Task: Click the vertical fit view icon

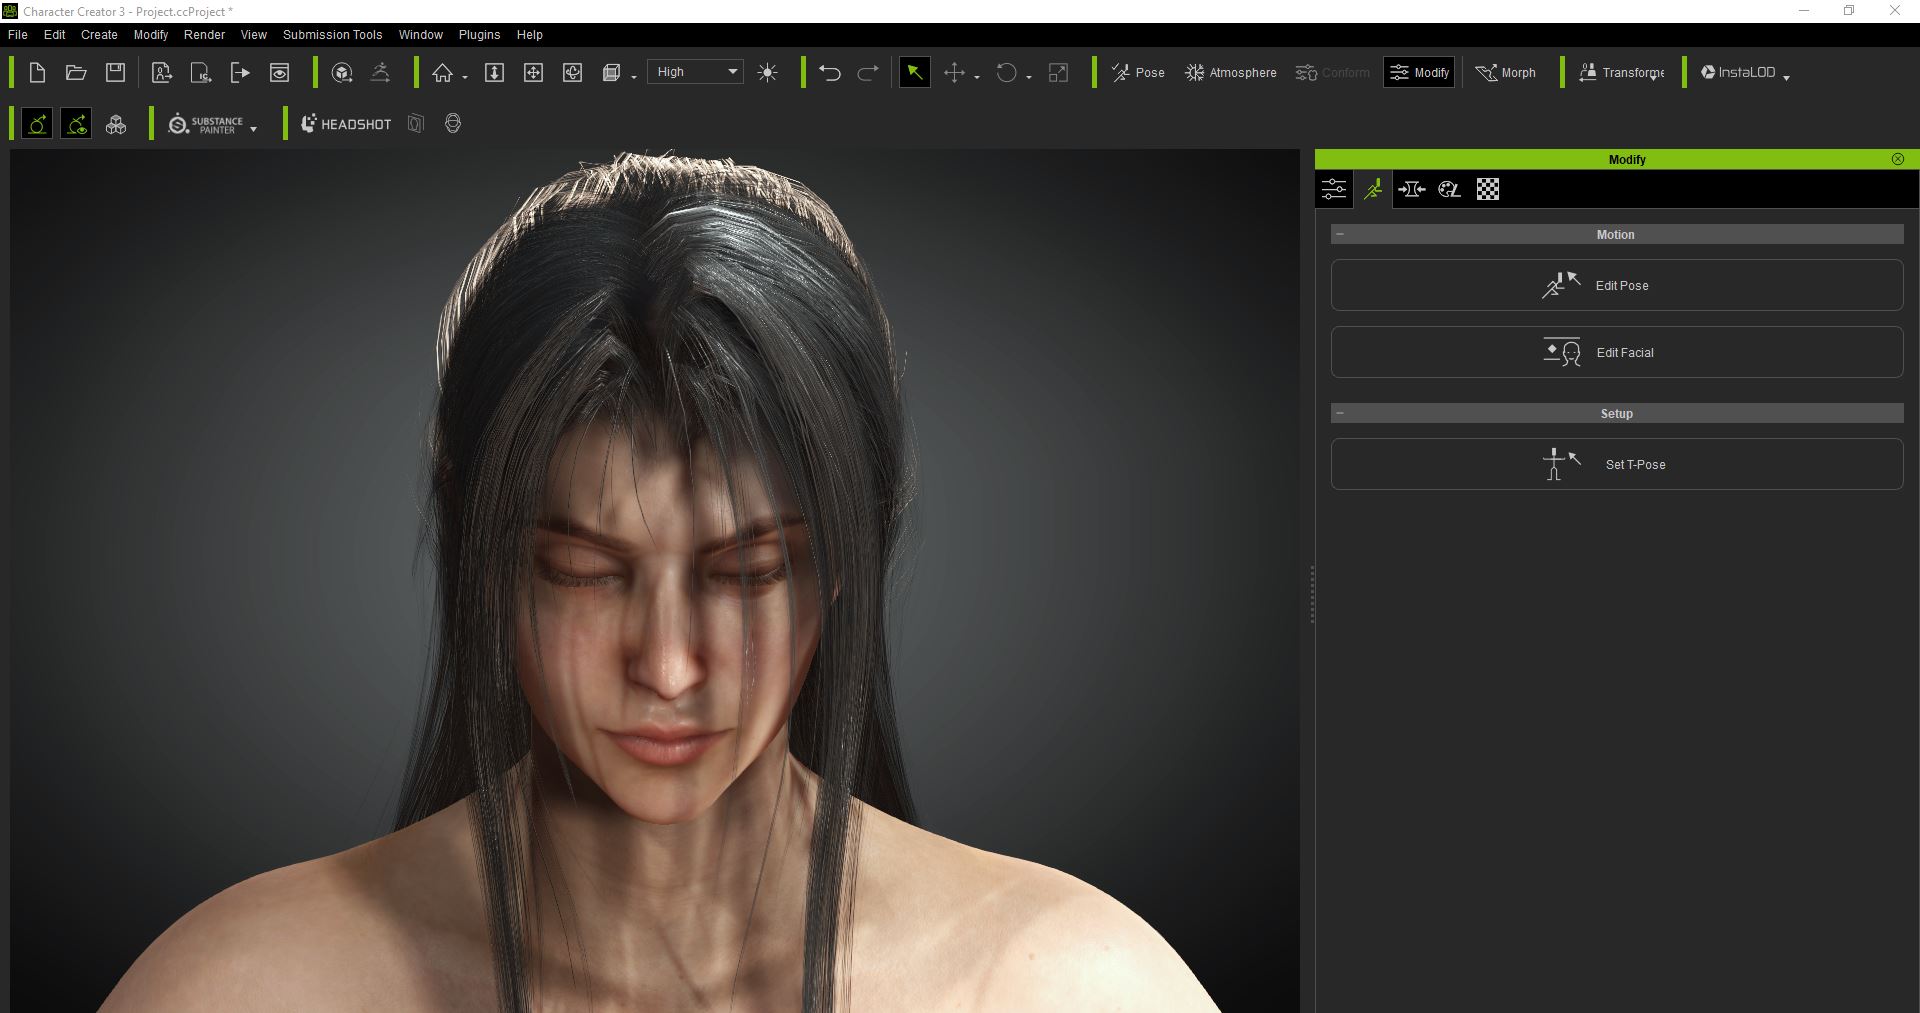Action: [x=494, y=72]
